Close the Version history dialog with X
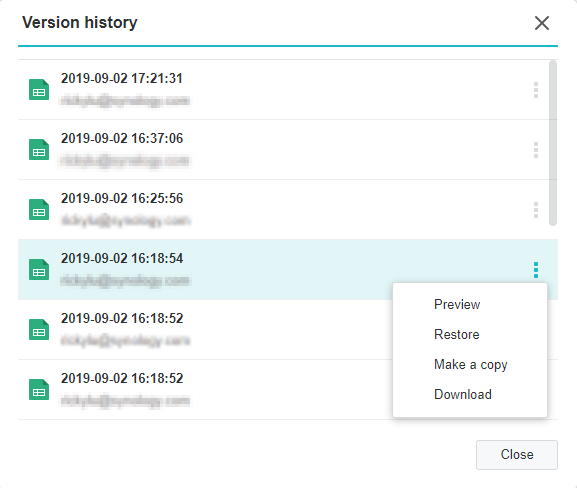This screenshot has height=488, width=577. tap(542, 23)
